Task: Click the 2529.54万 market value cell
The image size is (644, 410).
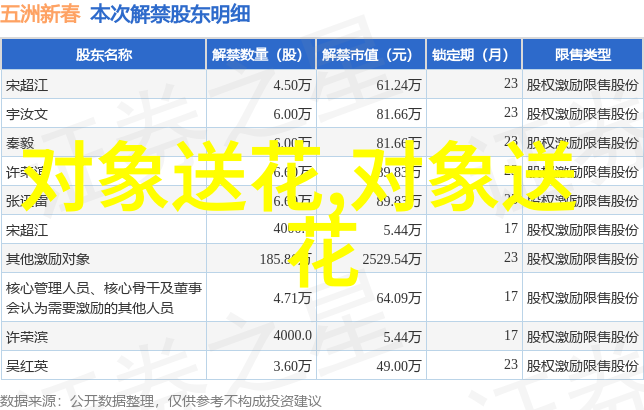Action: pyautogui.click(x=392, y=259)
